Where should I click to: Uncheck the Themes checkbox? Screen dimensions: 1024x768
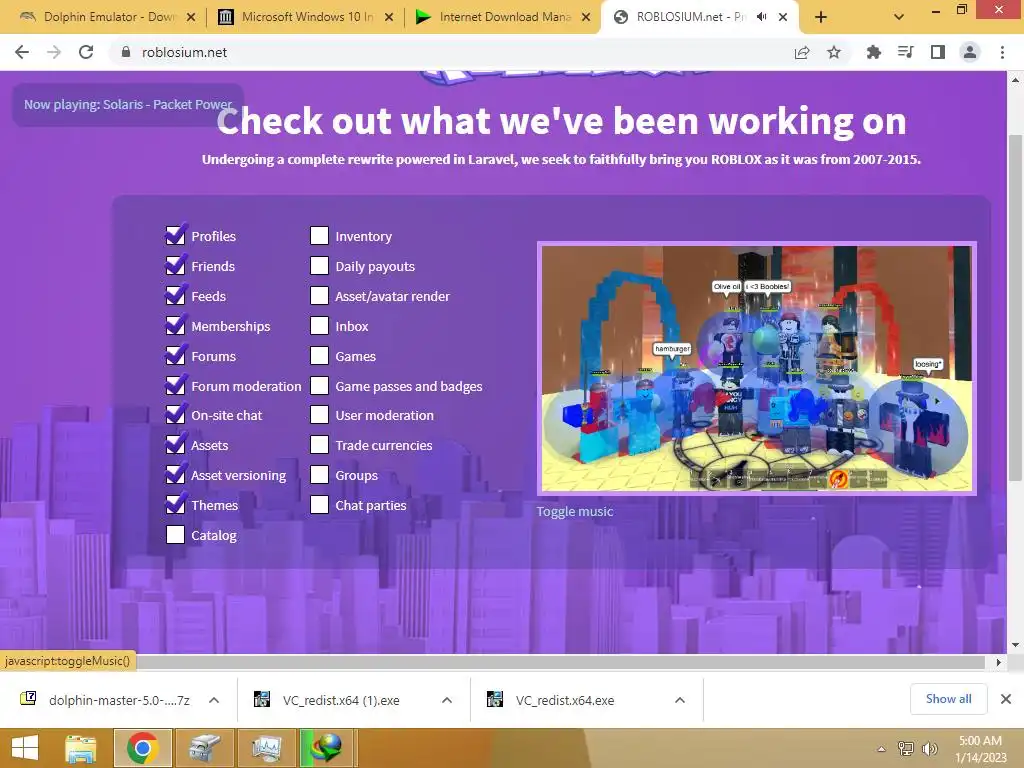(x=175, y=505)
